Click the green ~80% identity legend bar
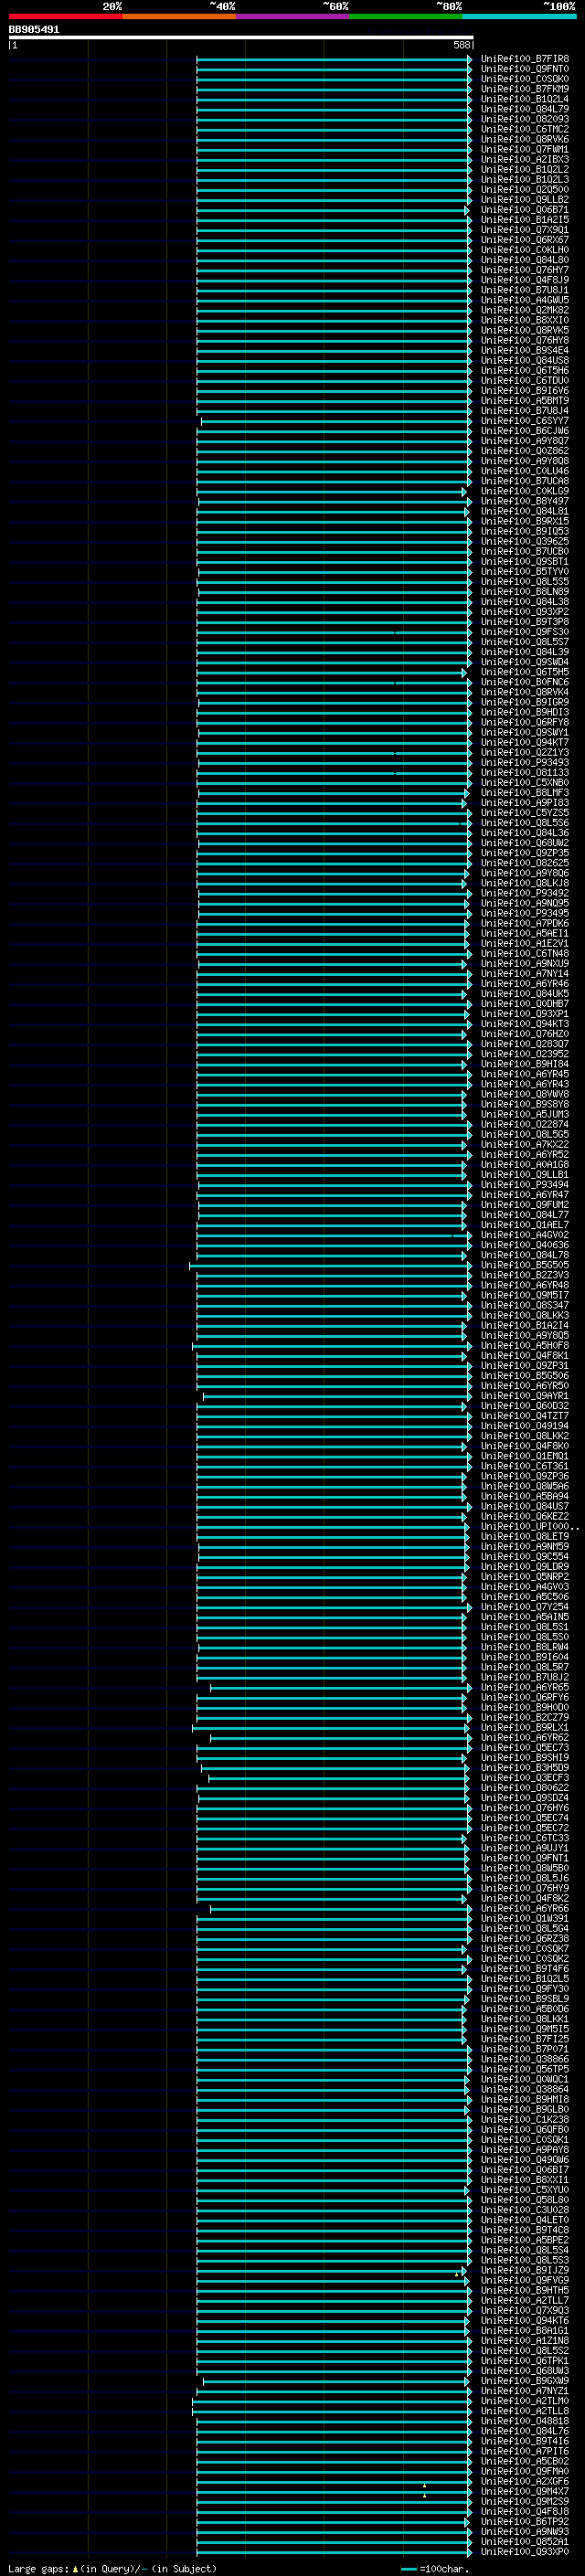Screen dimensions: 585x2576 (x=406, y=17)
